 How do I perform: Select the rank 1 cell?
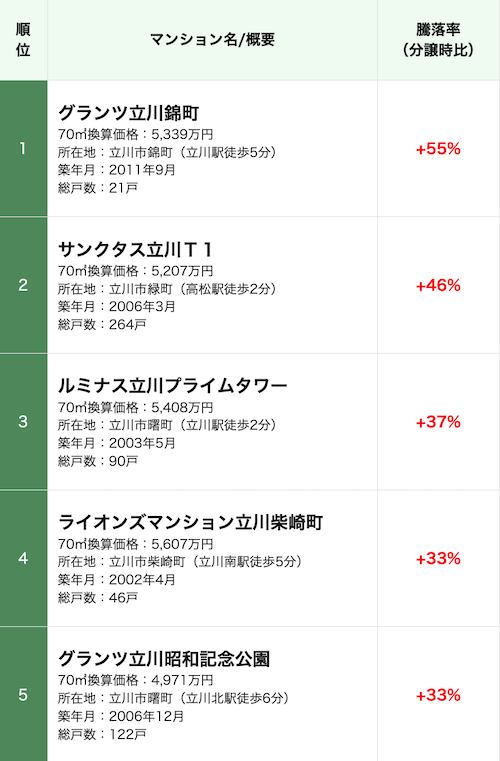click(23, 149)
